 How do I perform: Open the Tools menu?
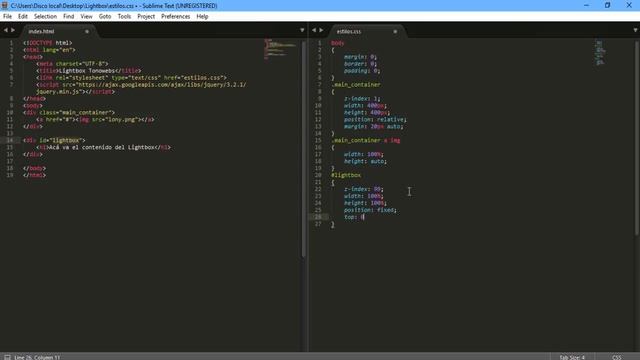point(124,16)
